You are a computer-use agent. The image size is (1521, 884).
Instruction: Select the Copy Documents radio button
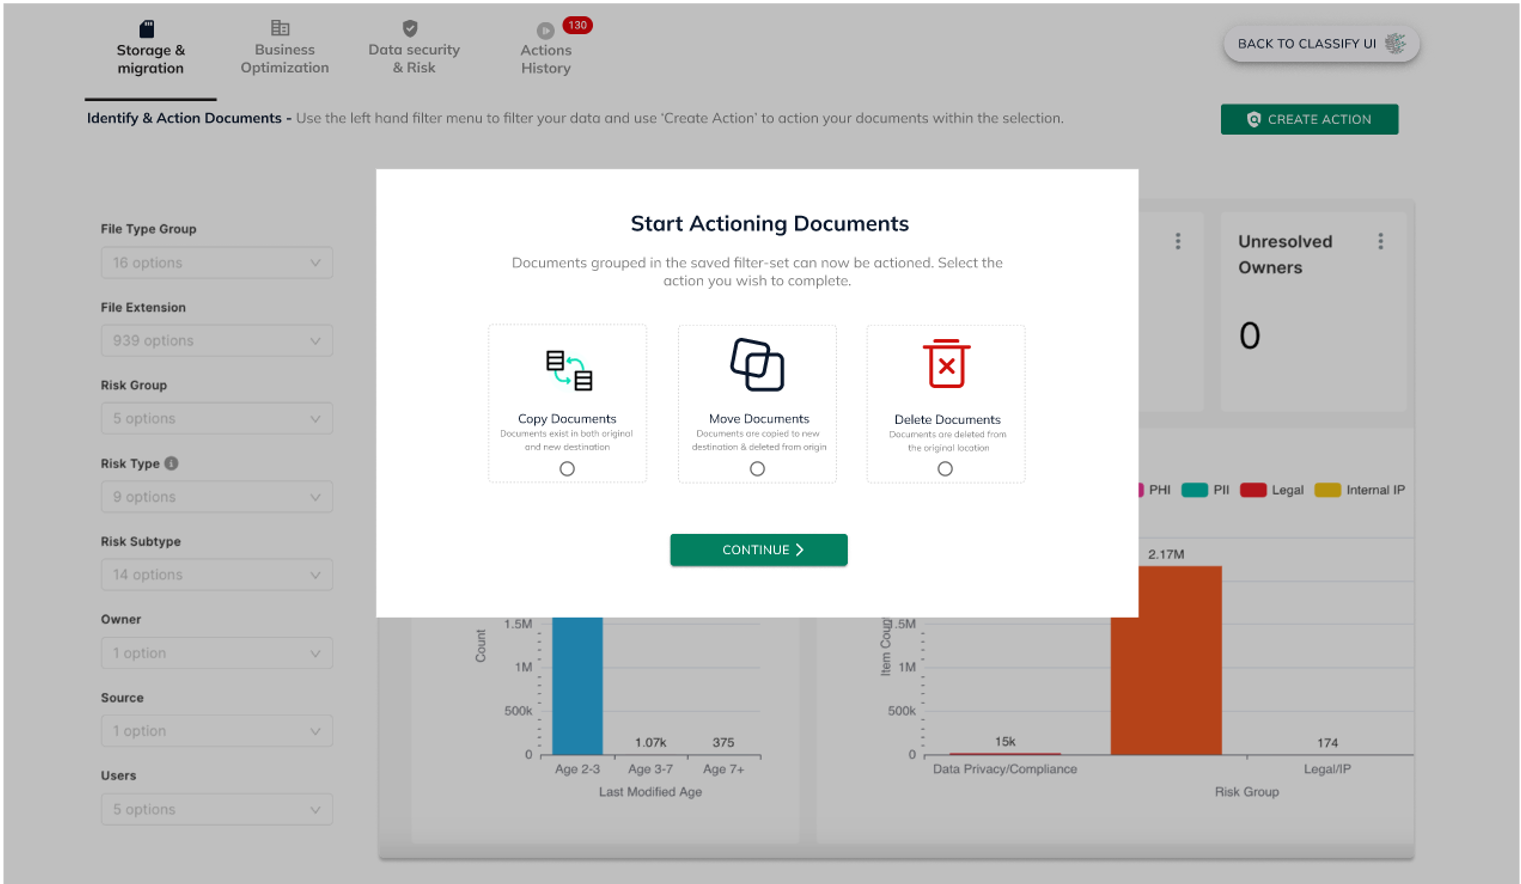click(x=567, y=469)
